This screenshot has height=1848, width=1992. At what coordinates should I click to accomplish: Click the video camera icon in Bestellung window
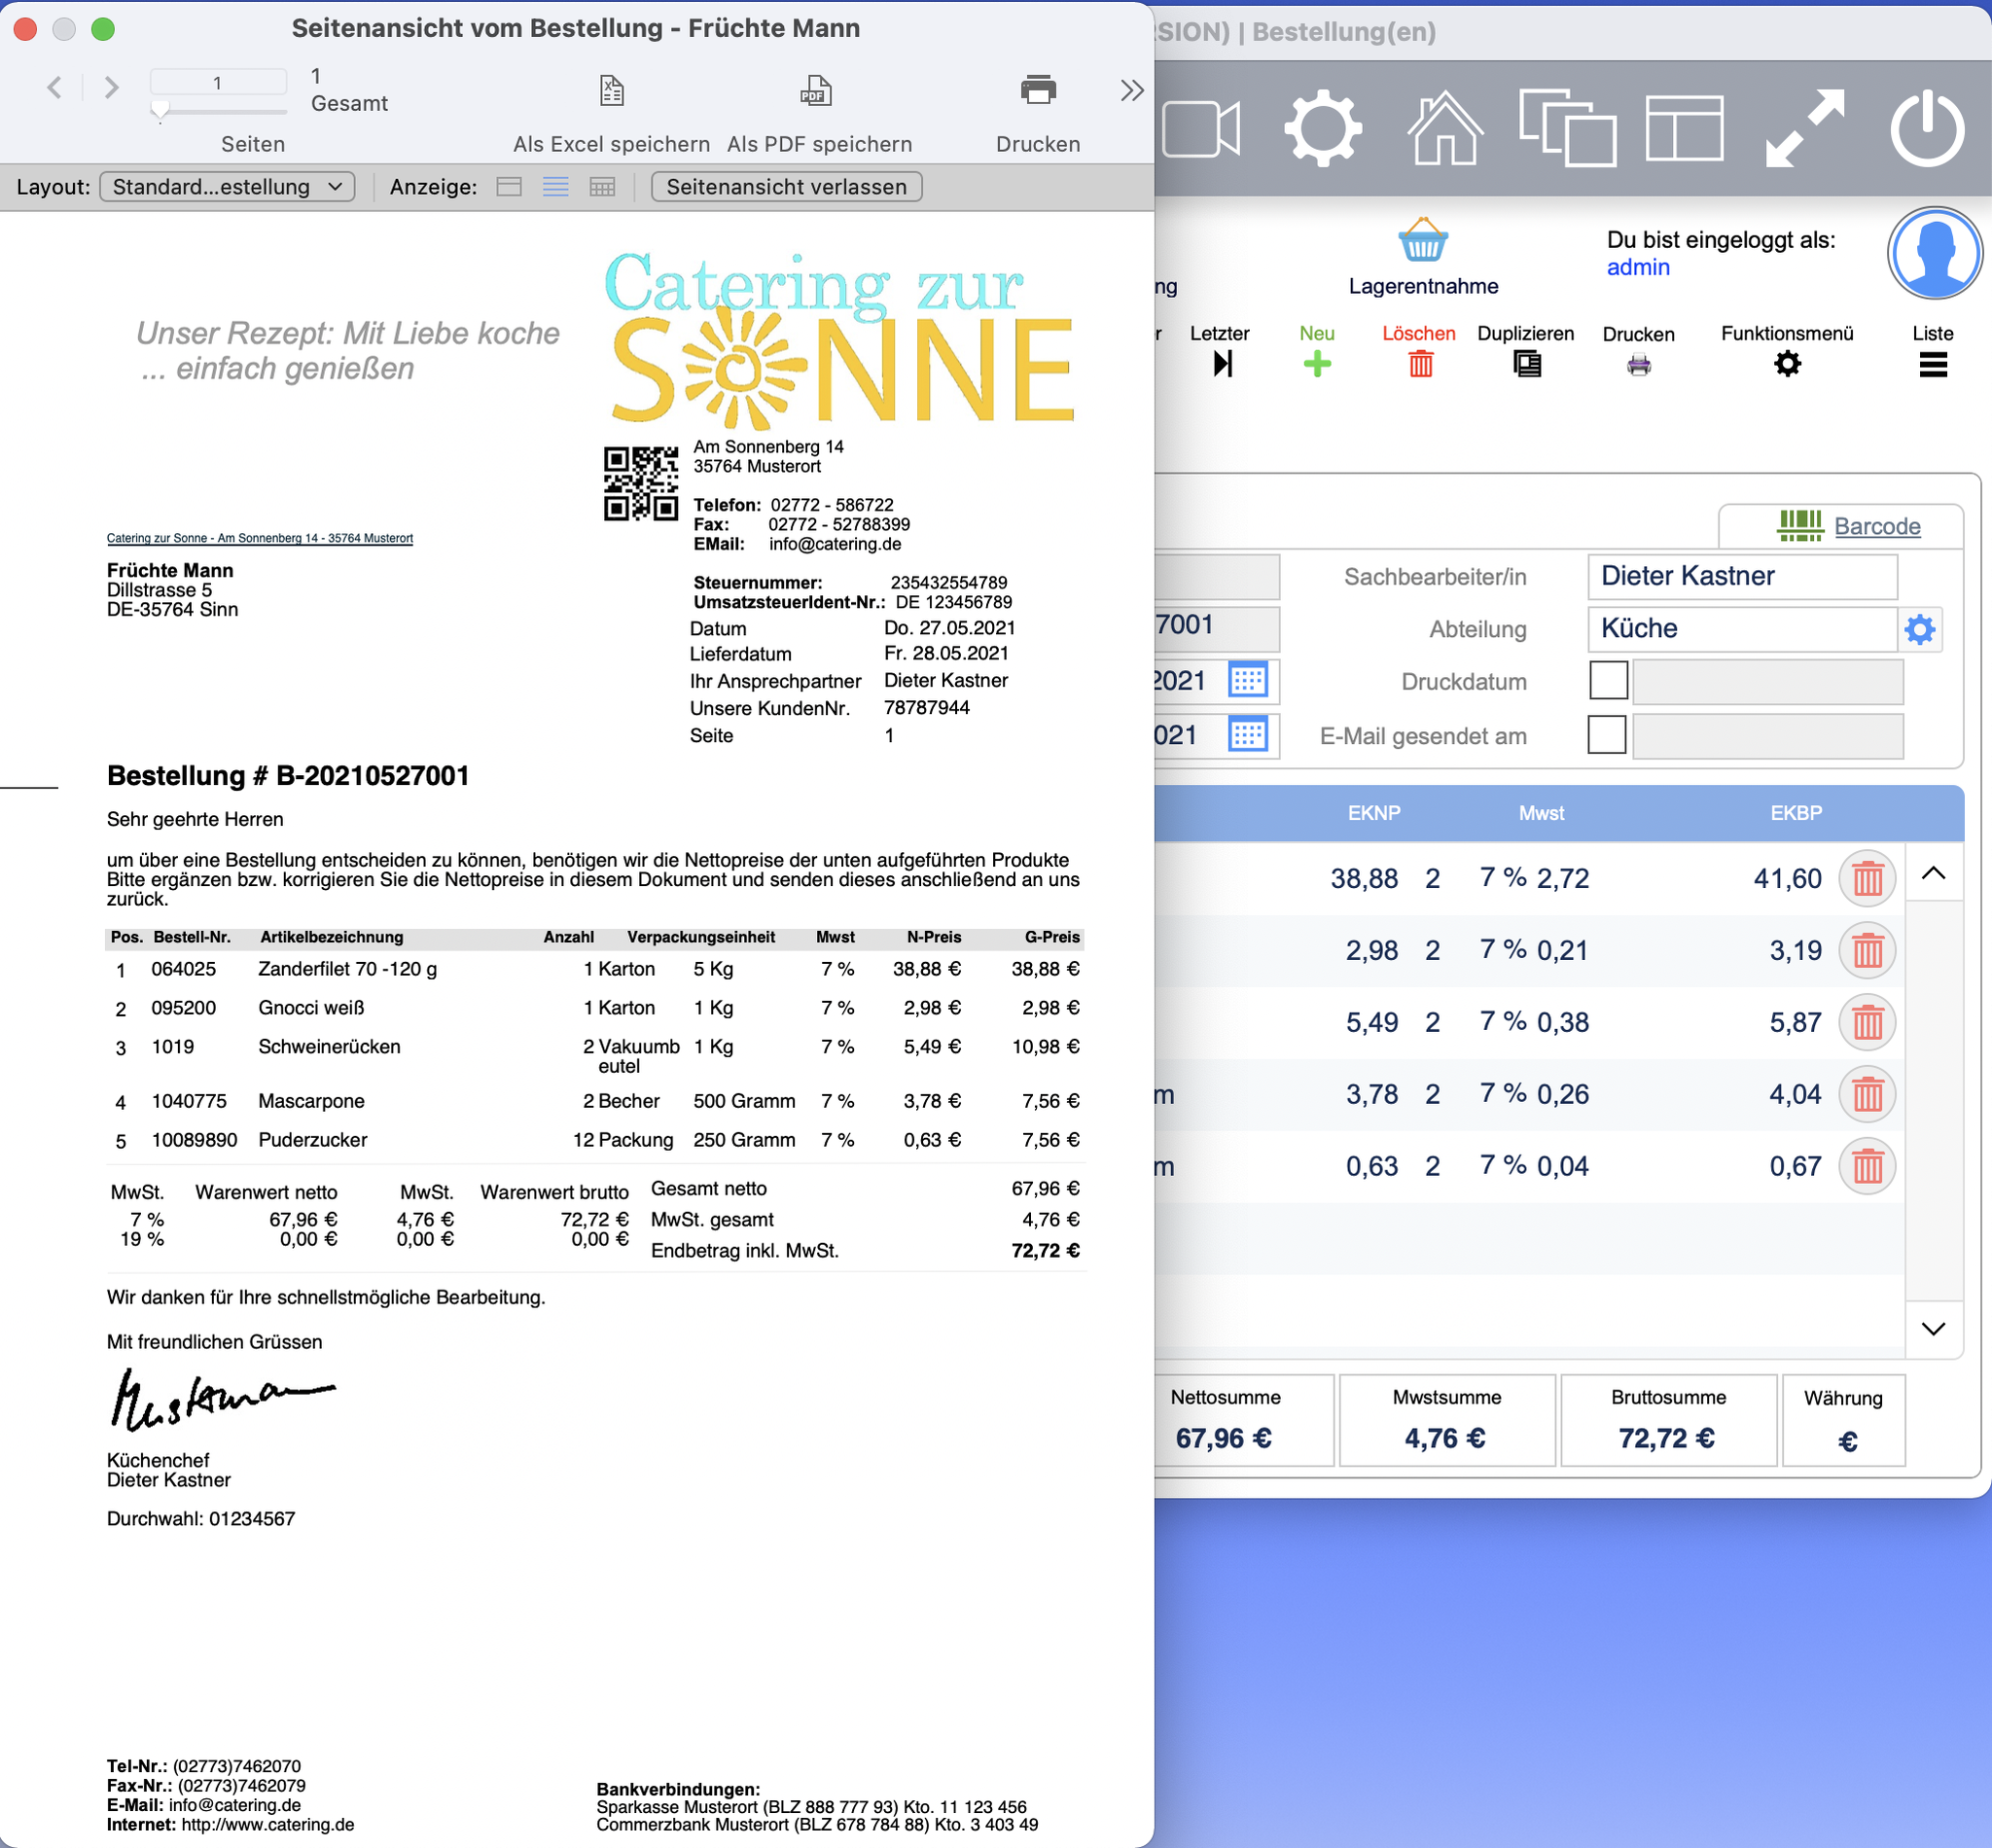coord(1201,128)
